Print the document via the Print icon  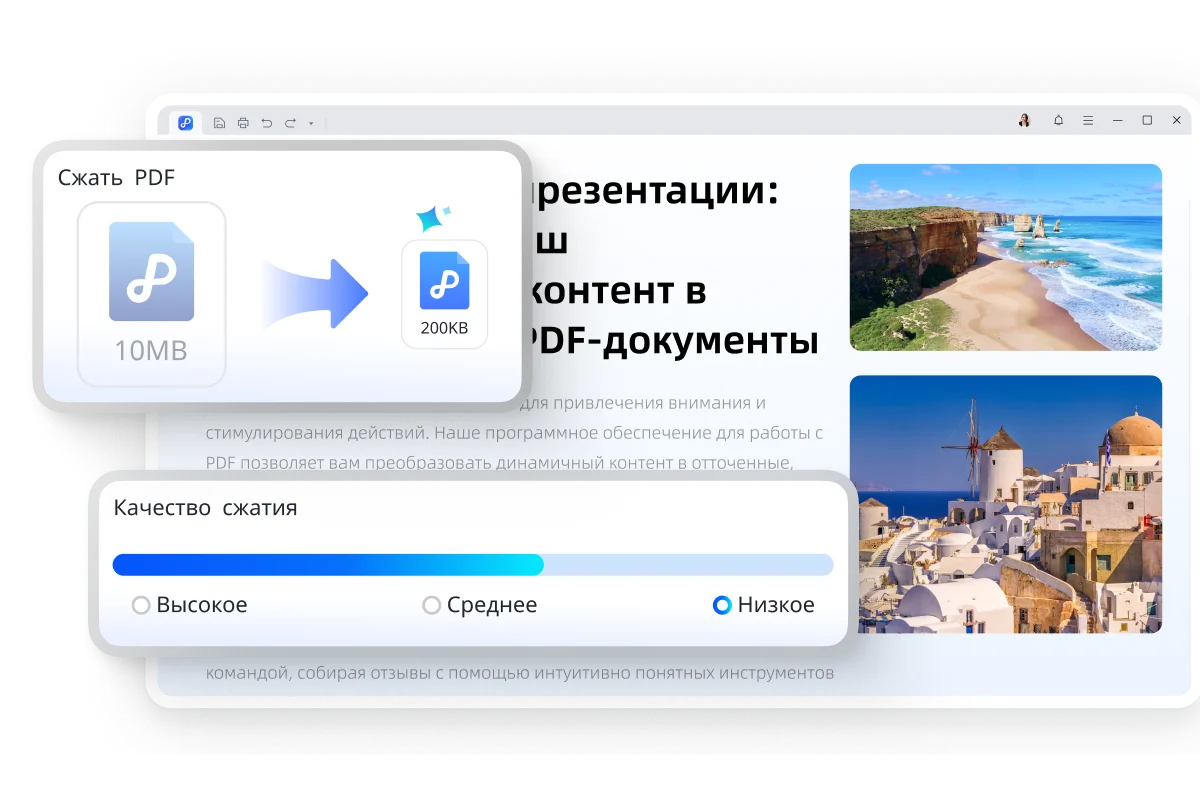click(243, 122)
